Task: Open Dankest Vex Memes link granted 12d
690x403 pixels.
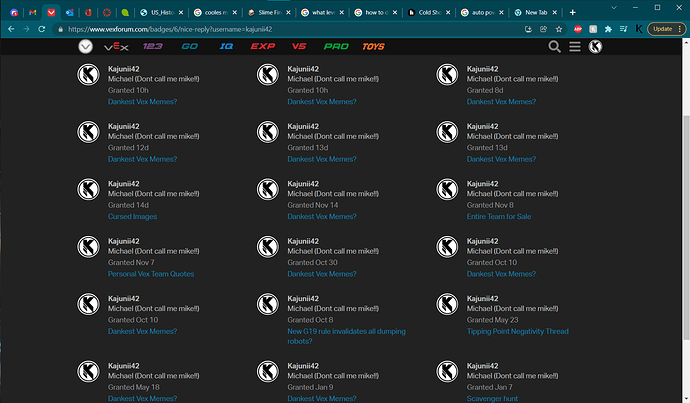Action: tap(143, 159)
